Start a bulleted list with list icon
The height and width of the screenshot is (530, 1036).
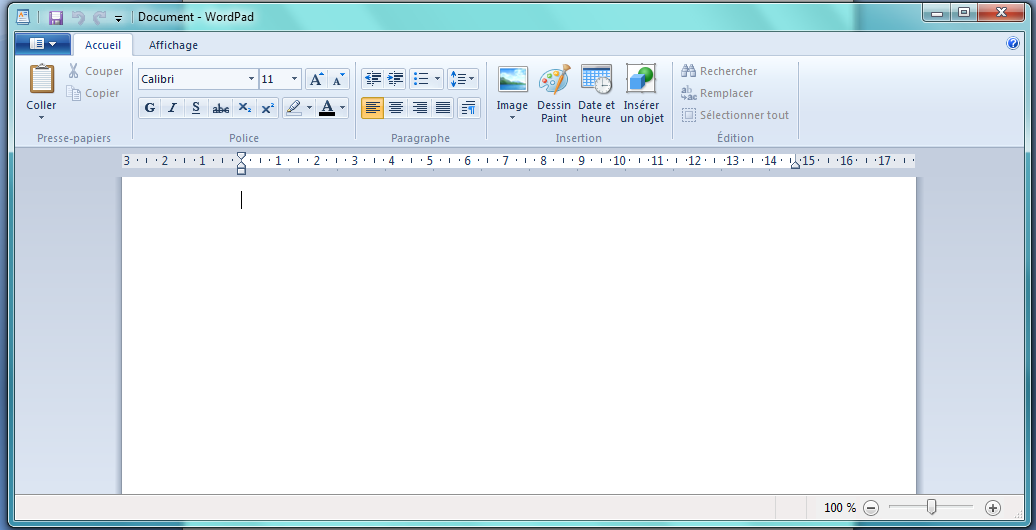coord(421,79)
